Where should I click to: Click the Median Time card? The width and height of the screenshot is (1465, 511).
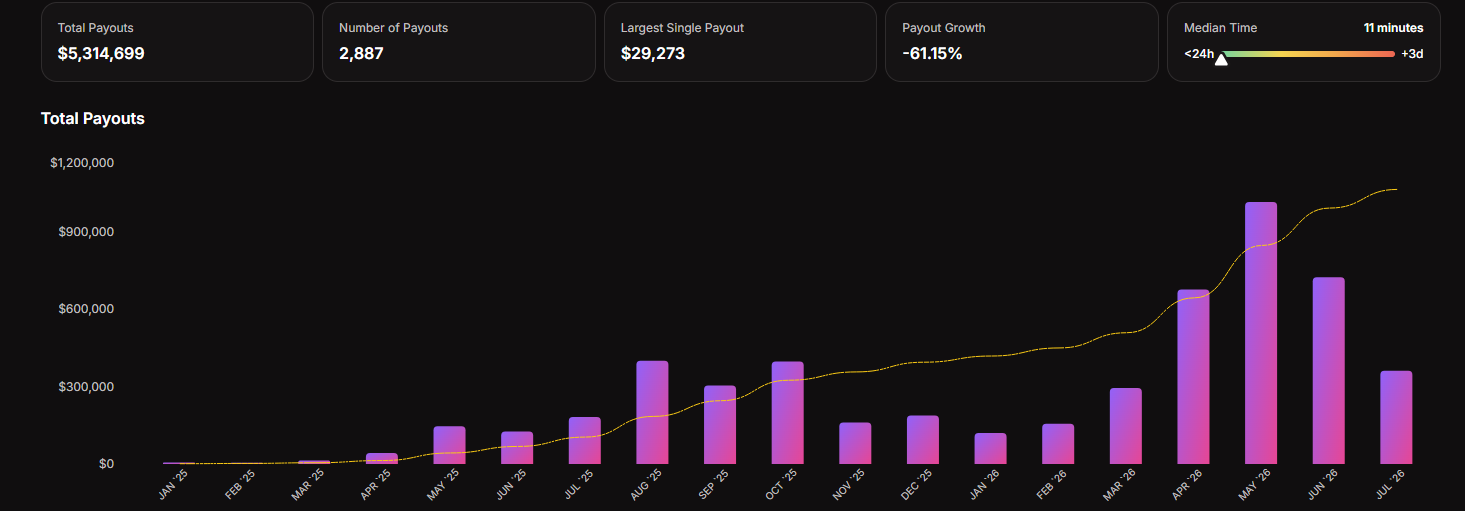coord(1304,42)
